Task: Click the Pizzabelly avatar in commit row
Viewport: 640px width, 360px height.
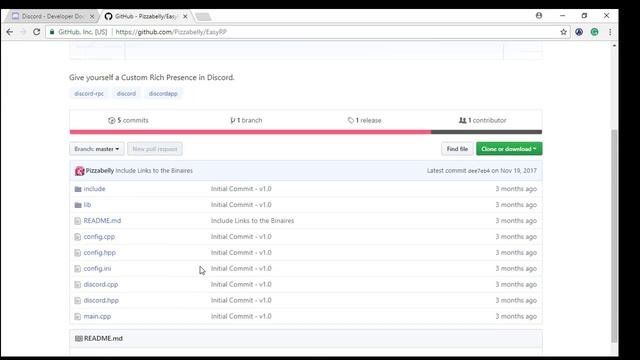Action: 80,171
